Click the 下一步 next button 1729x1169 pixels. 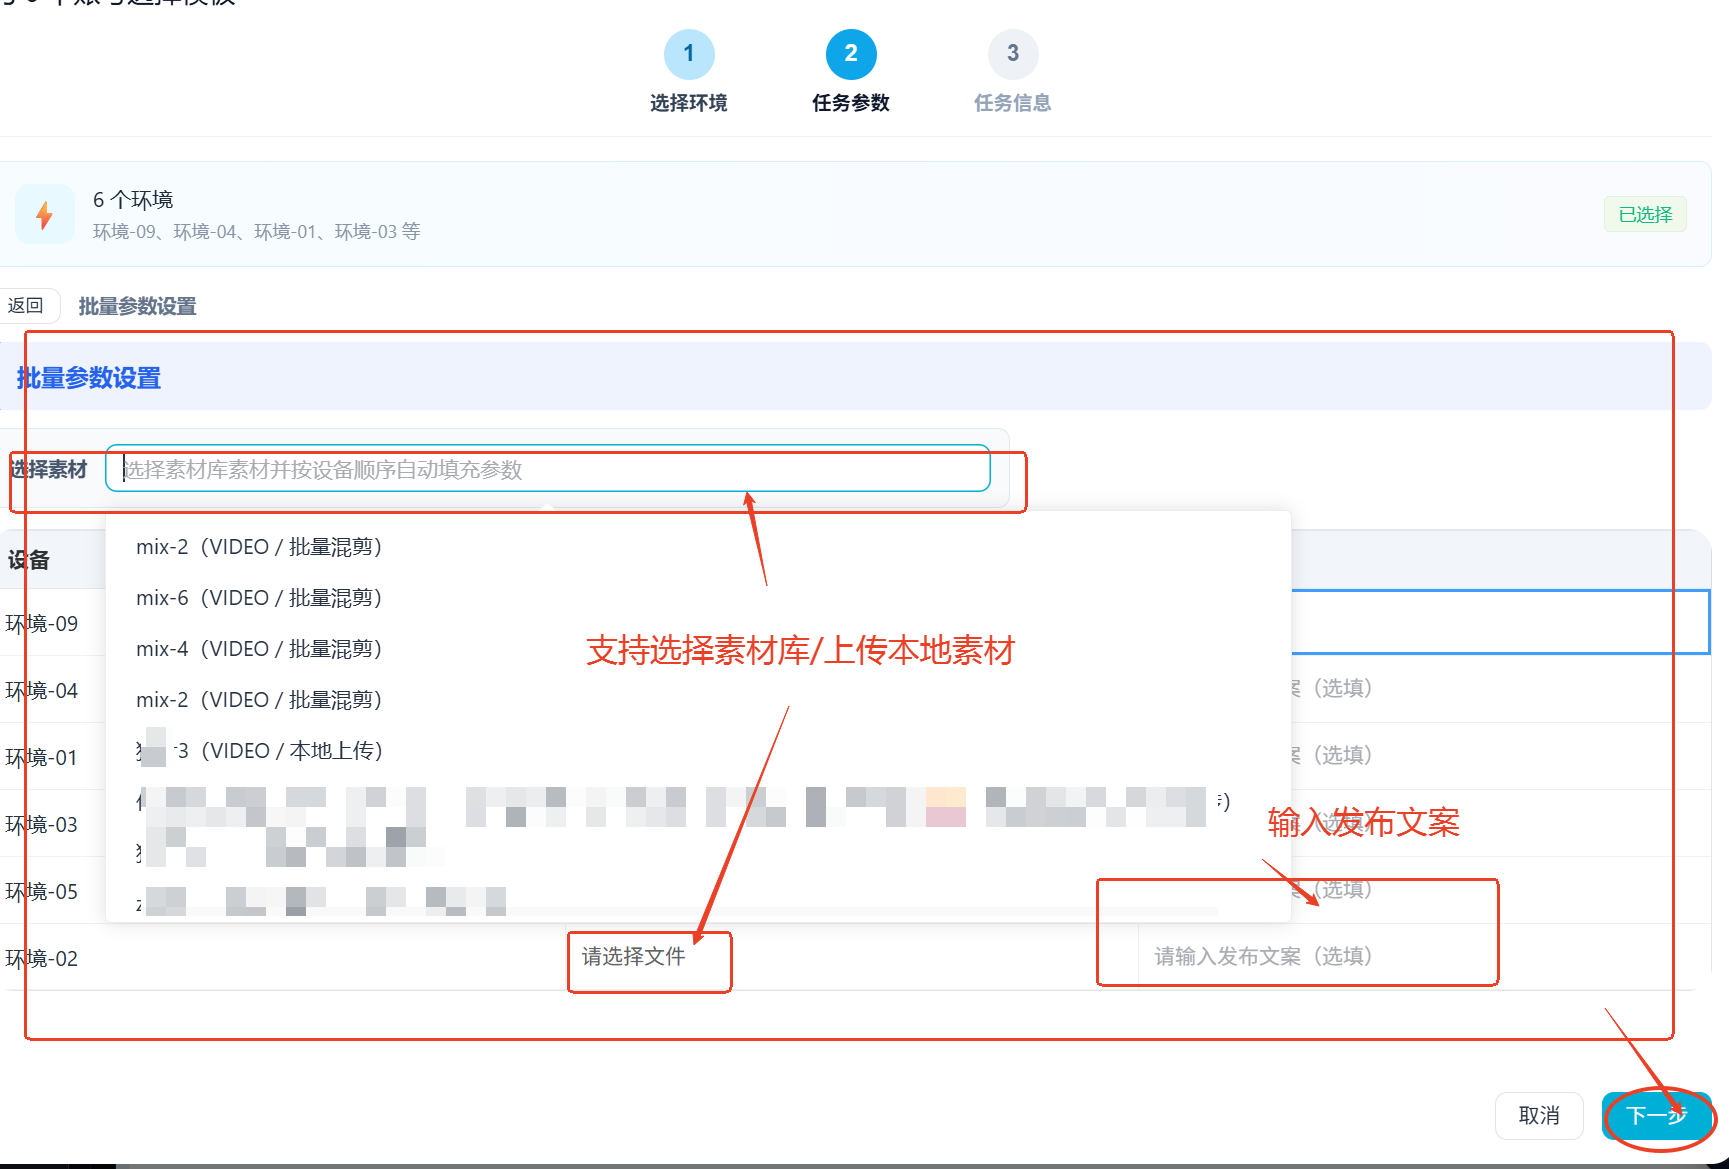[1656, 1115]
